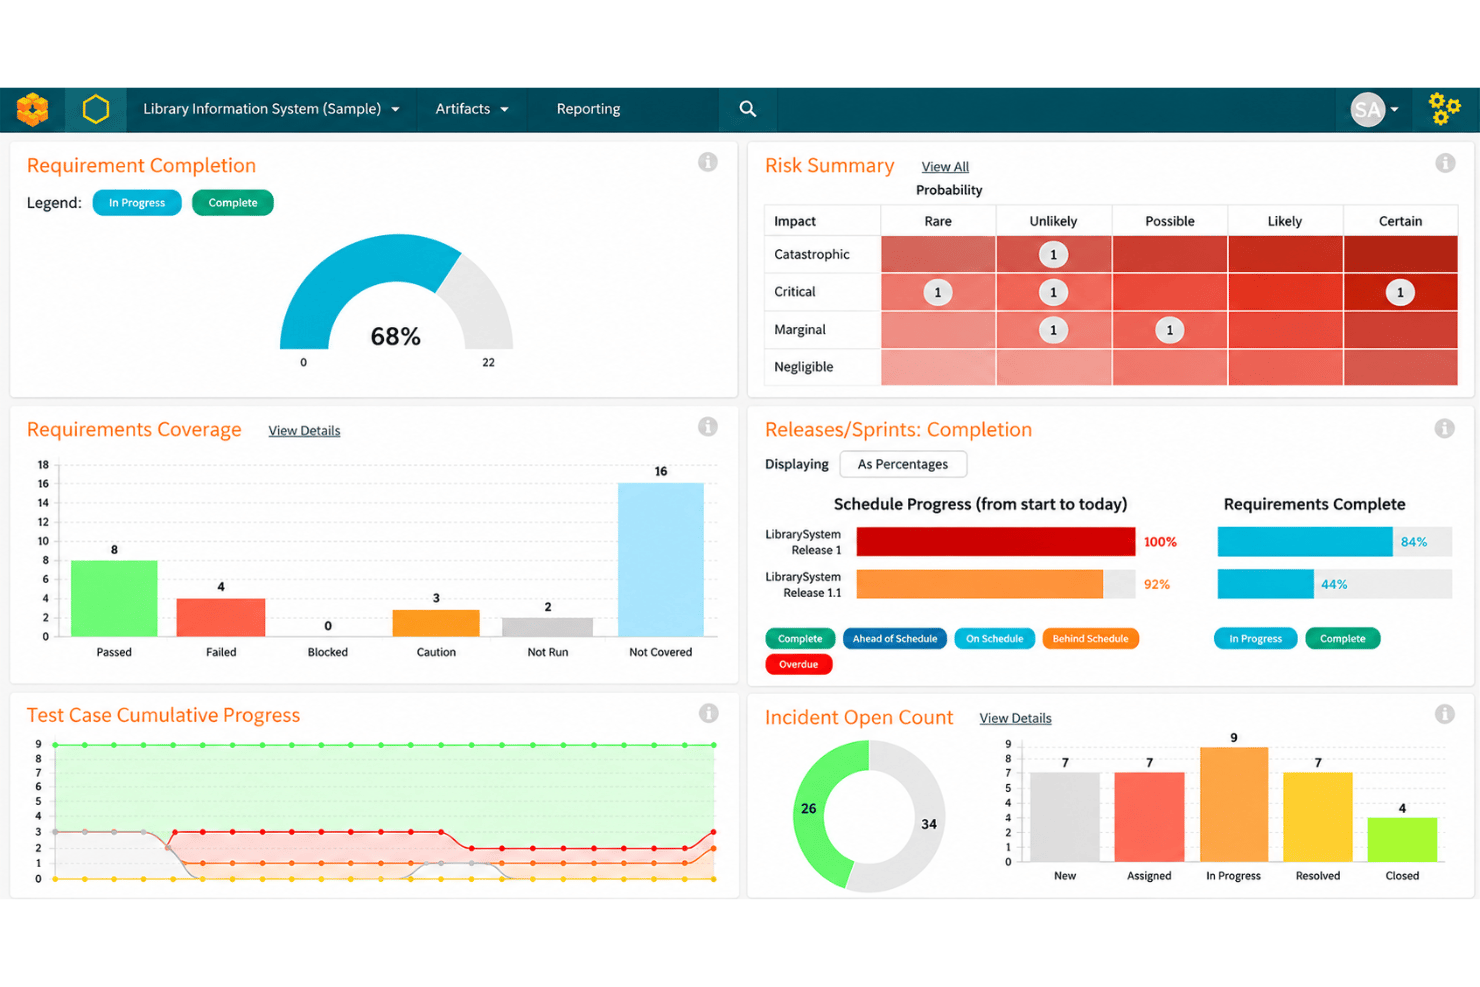Open the gears administration icon
The height and width of the screenshot is (987, 1480).
click(x=1444, y=109)
